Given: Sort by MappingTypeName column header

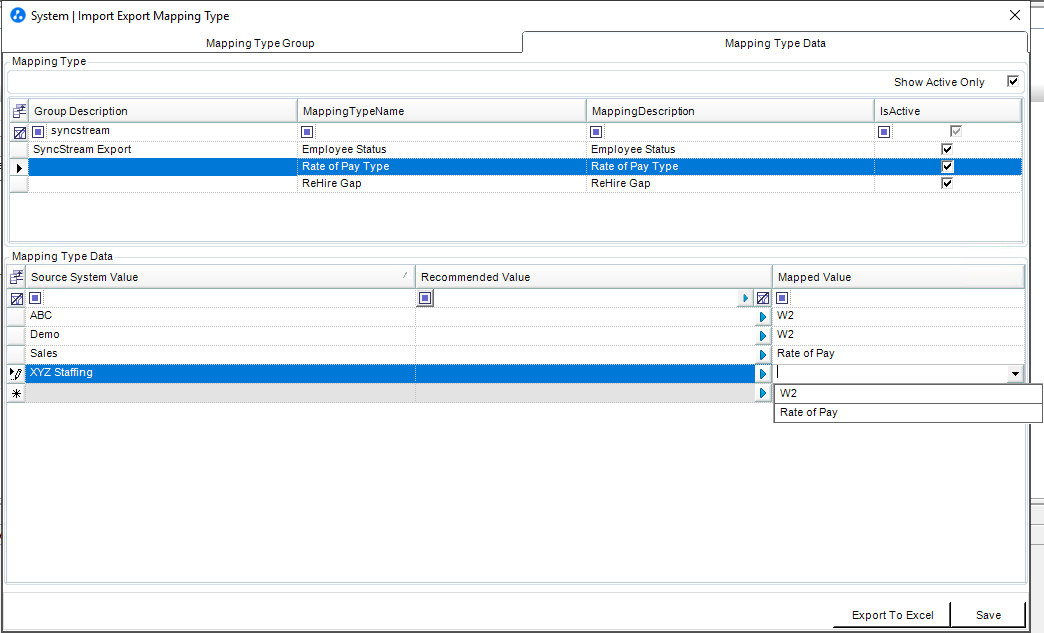Looking at the screenshot, I should tap(441, 111).
